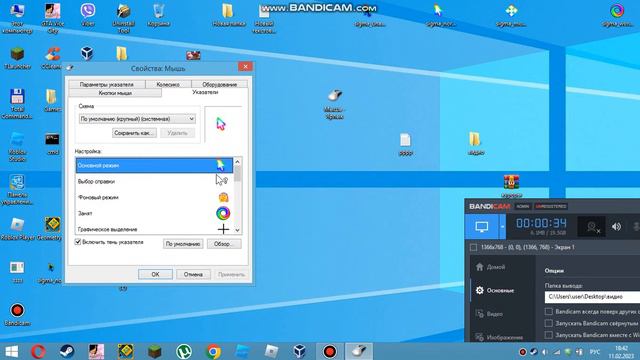Image resolution: width=640 pixels, height=360 pixels.
Task: Mute Bandicam speaker sound icon
Action: tap(616, 227)
